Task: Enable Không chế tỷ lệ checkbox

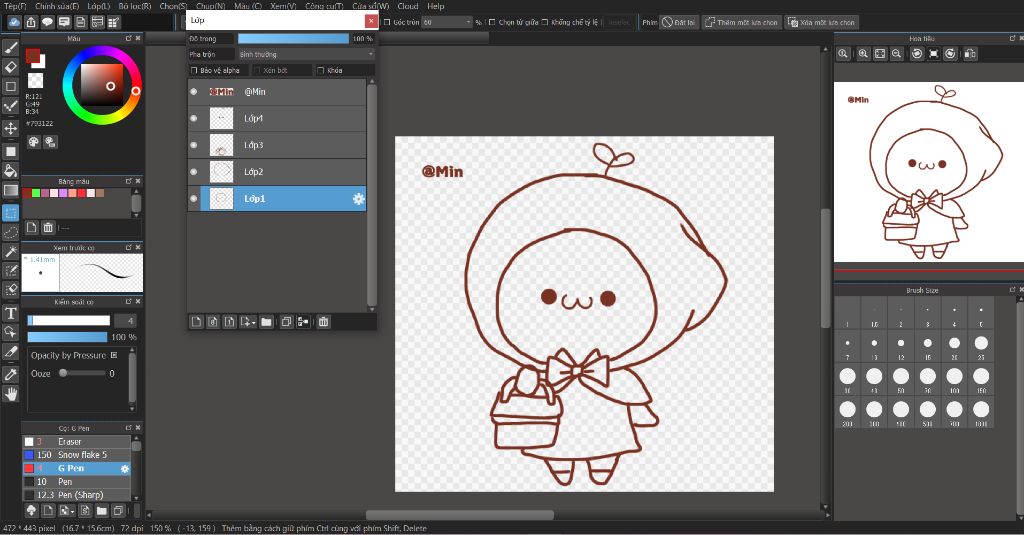Action: click(545, 22)
